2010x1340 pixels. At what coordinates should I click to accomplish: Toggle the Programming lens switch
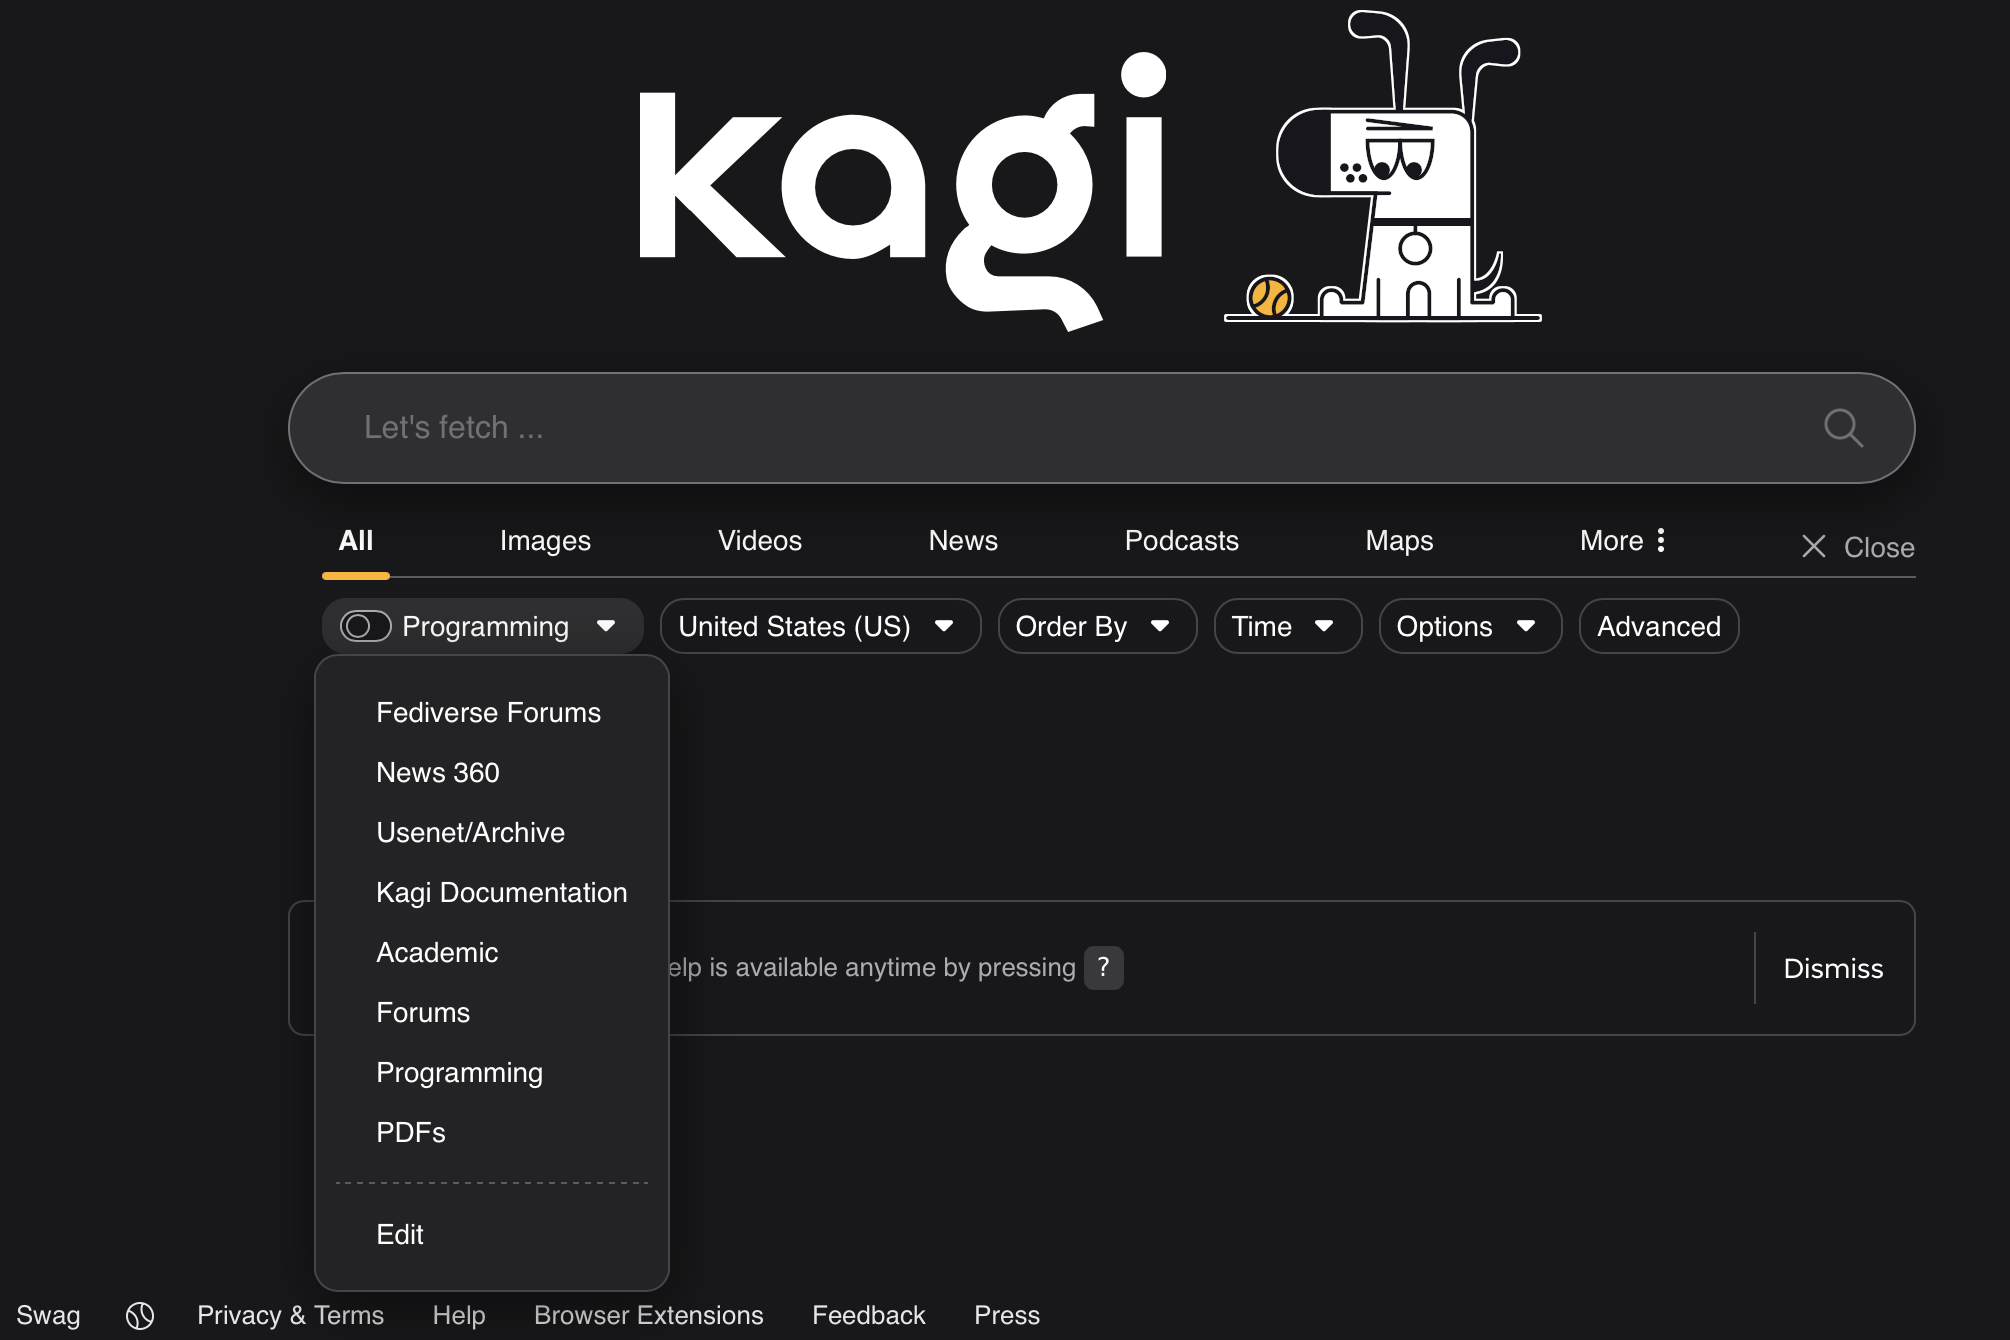coord(365,627)
